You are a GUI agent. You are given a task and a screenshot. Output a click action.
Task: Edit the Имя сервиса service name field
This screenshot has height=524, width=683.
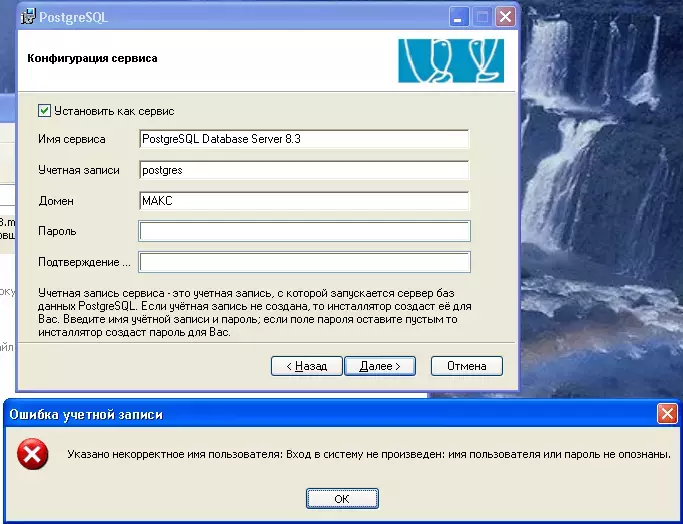pyautogui.click(x=304, y=139)
